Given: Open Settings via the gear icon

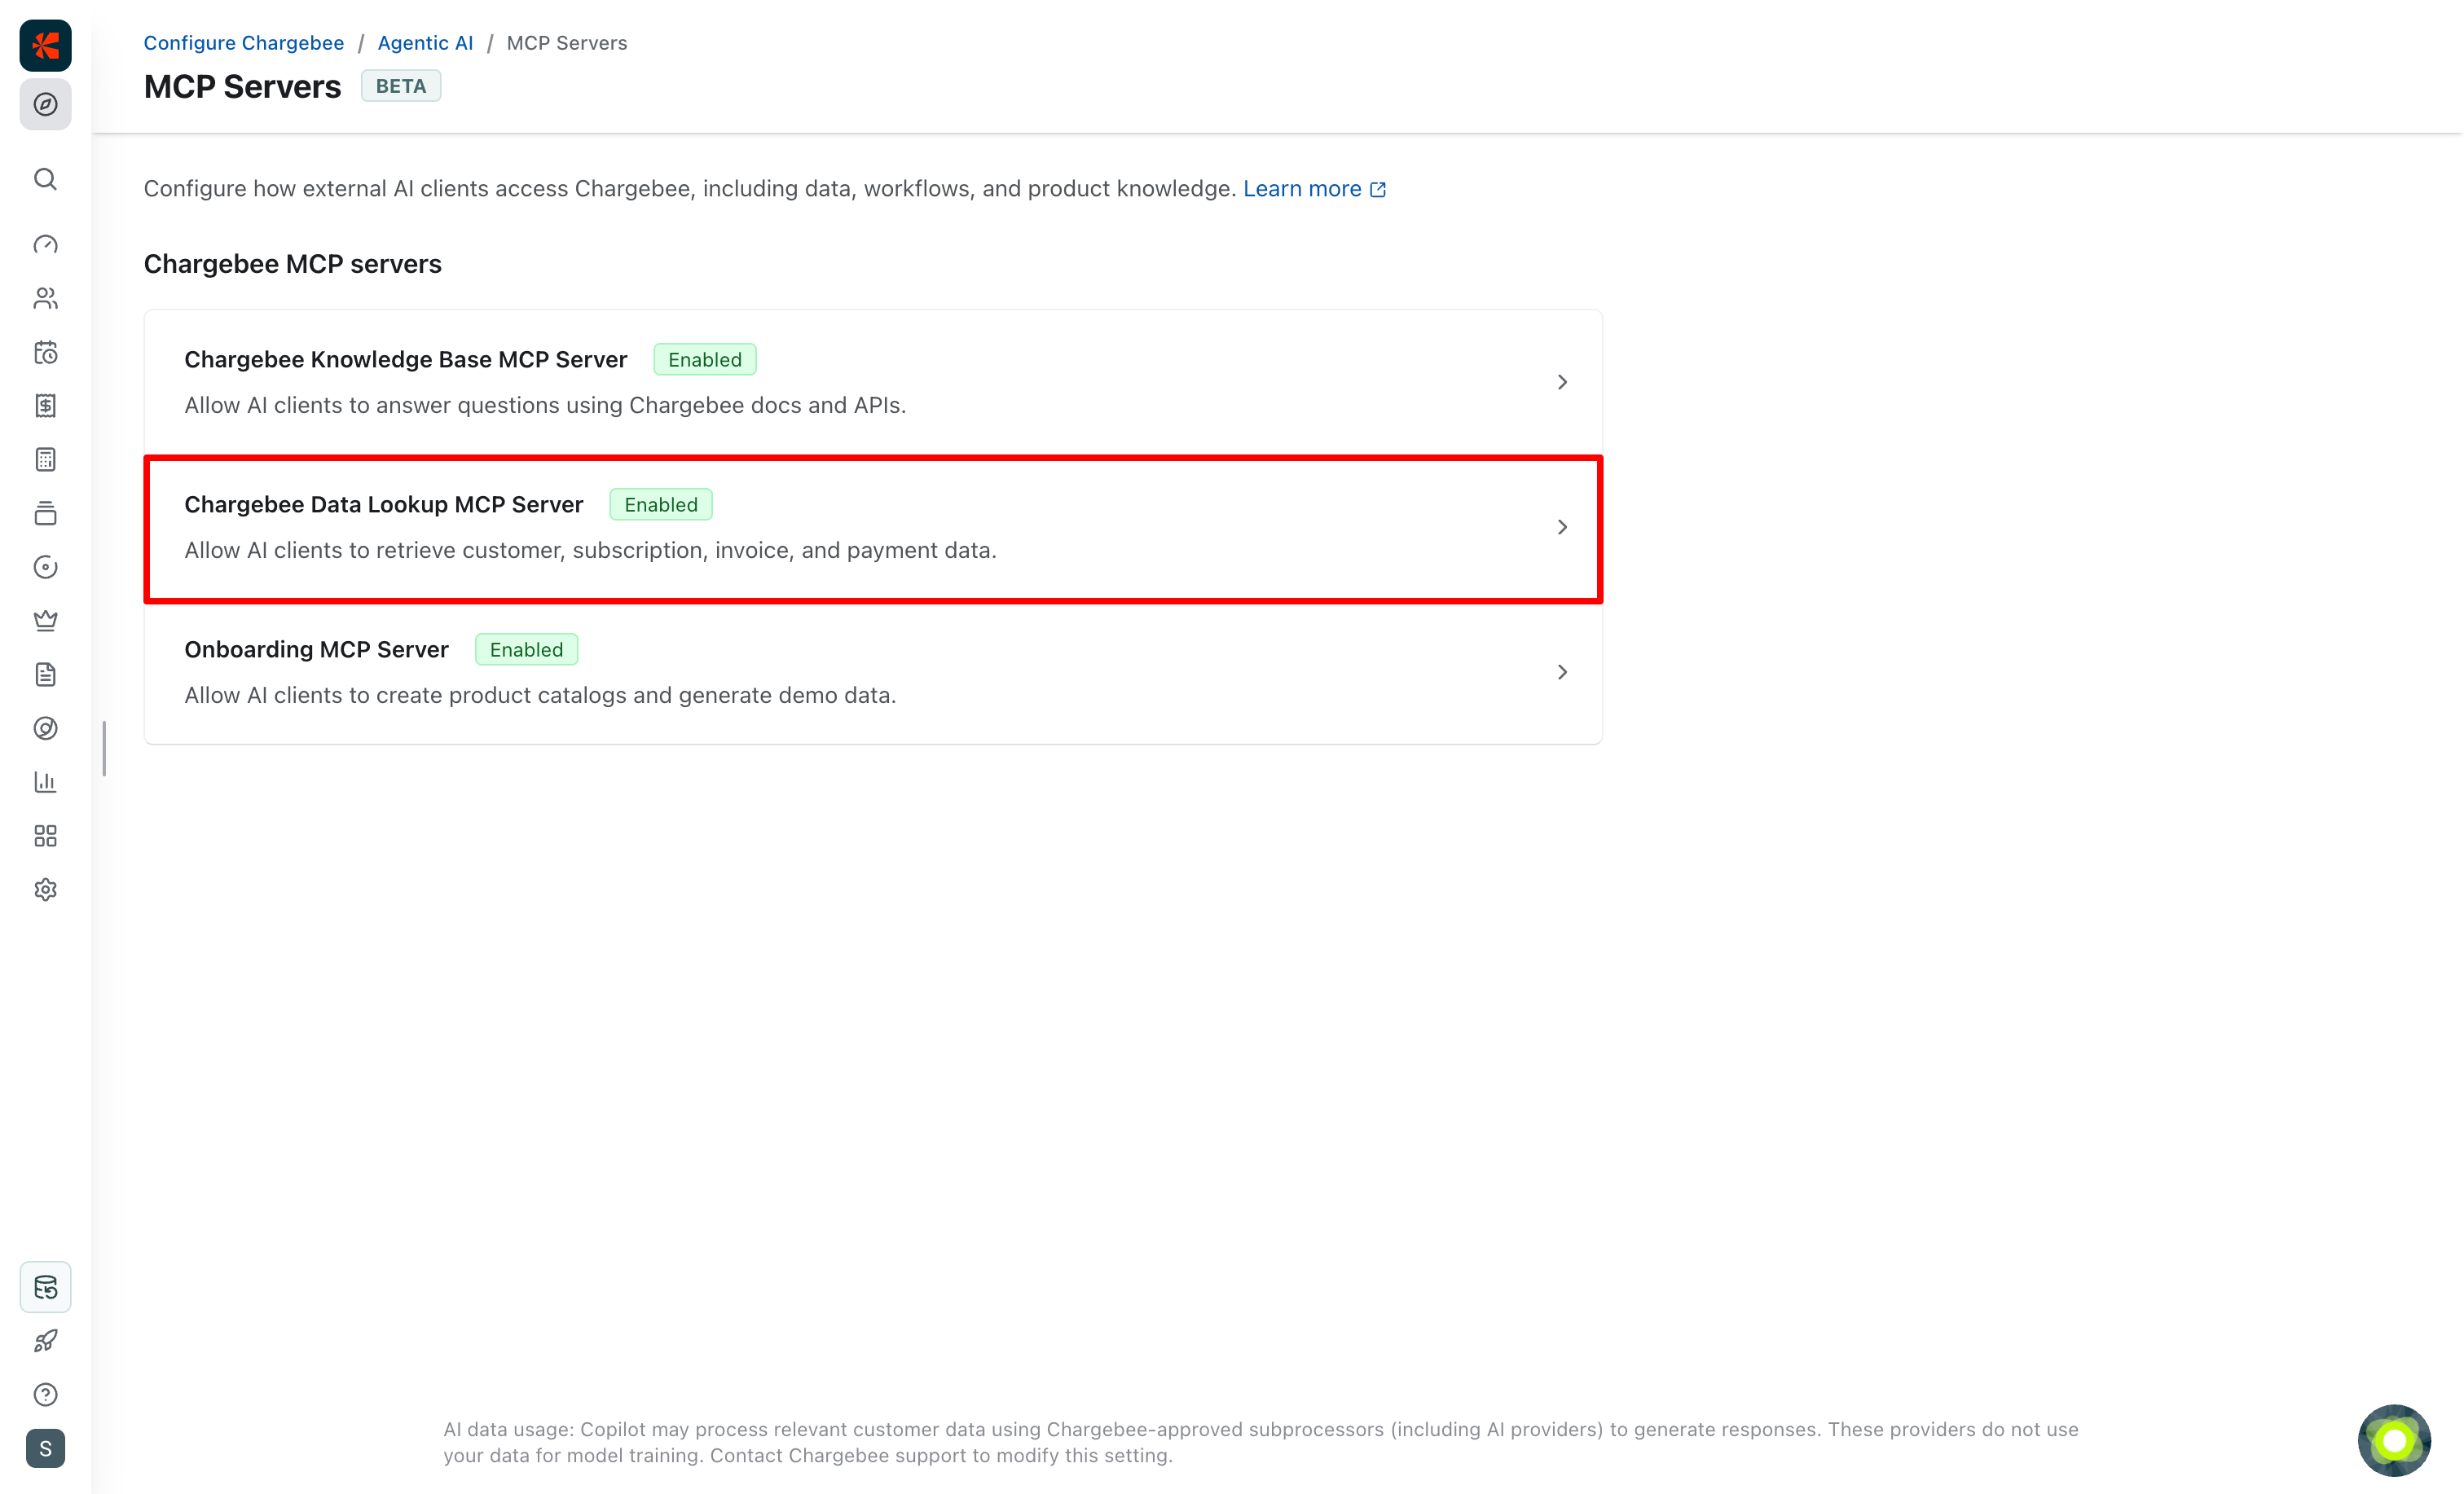Looking at the screenshot, I should (x=45, y=890).
